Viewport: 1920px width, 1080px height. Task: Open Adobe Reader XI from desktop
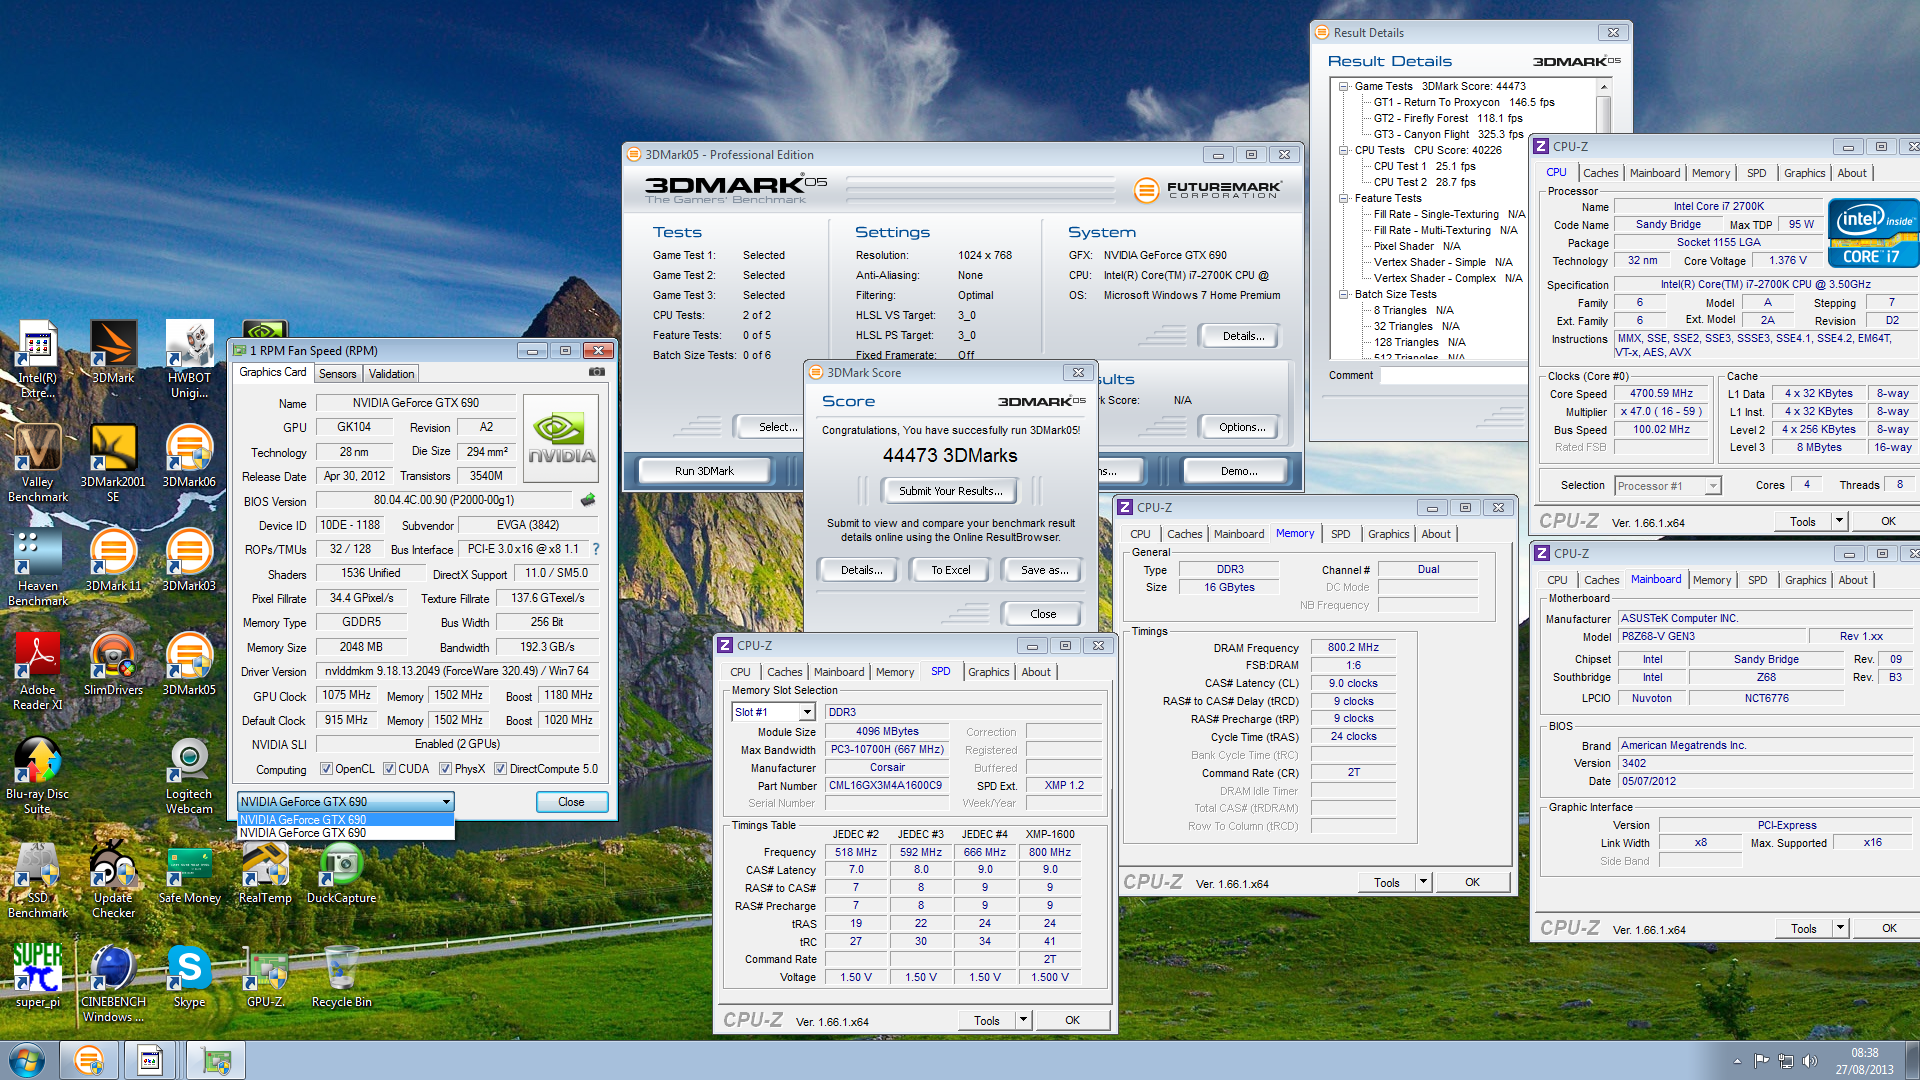pos(38,672)
